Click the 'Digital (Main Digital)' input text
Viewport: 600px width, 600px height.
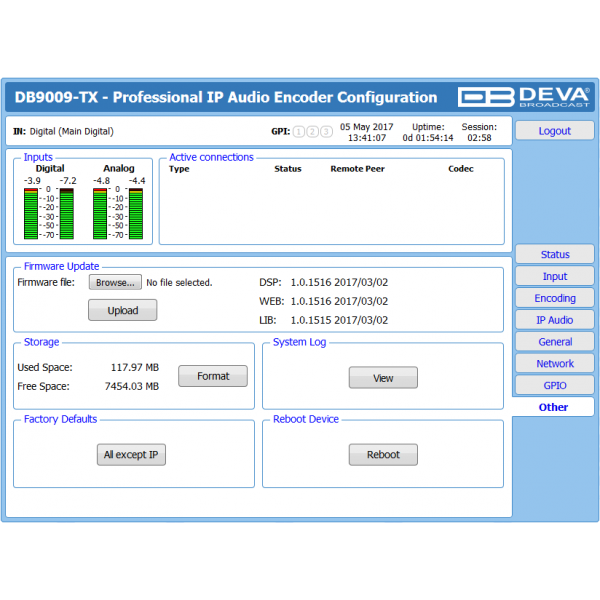(72, 131)
